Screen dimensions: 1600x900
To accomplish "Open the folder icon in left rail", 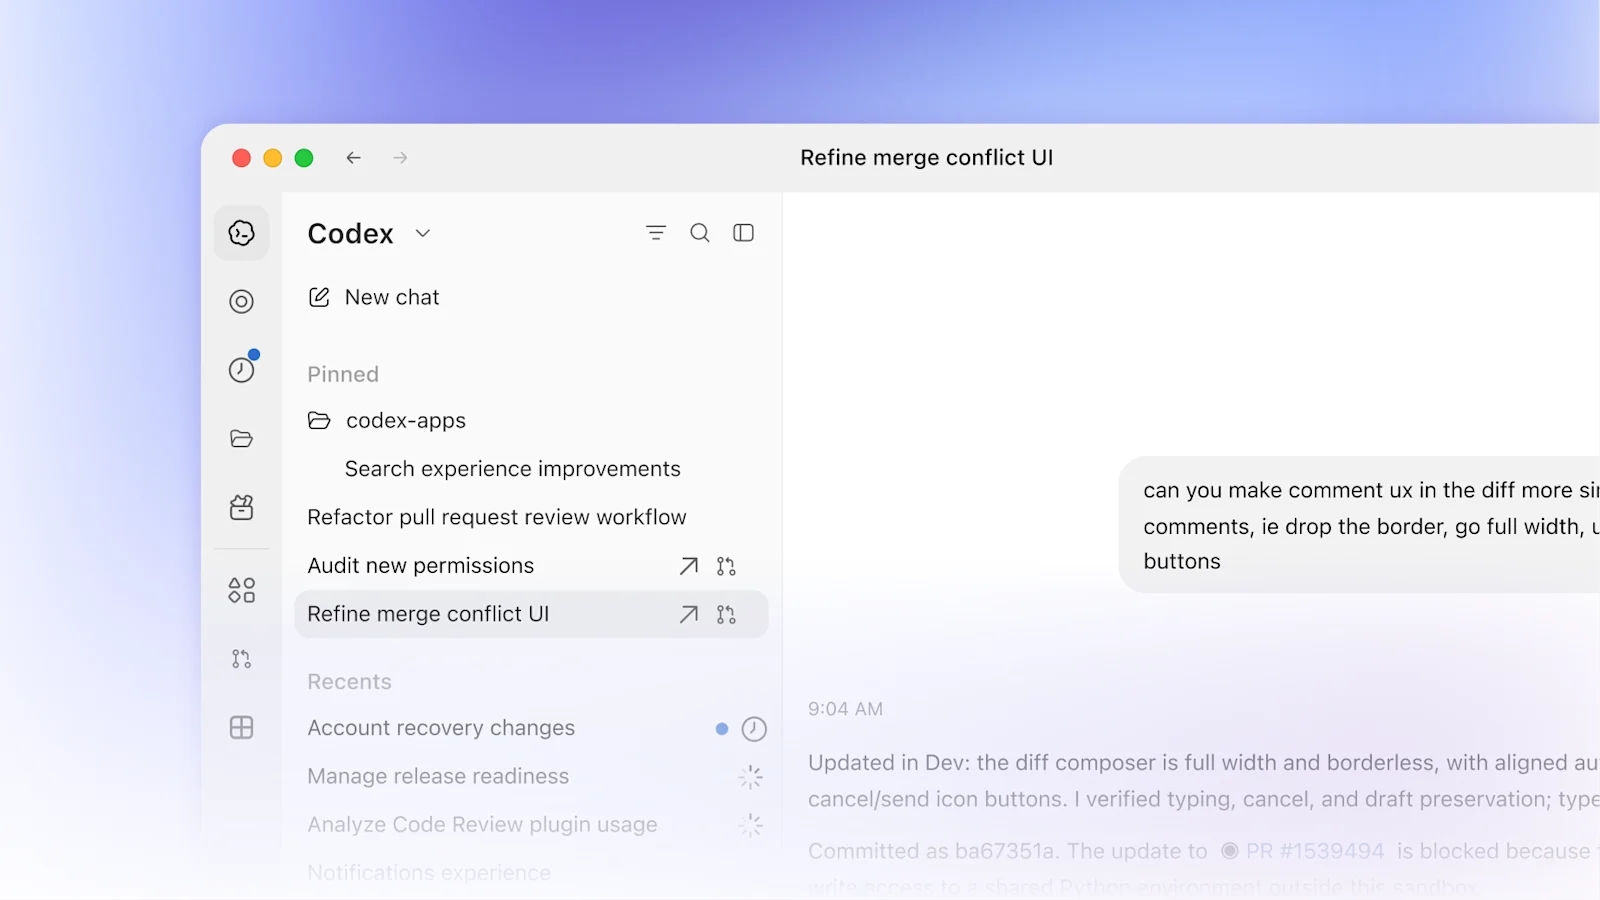I will coord(241,438).
